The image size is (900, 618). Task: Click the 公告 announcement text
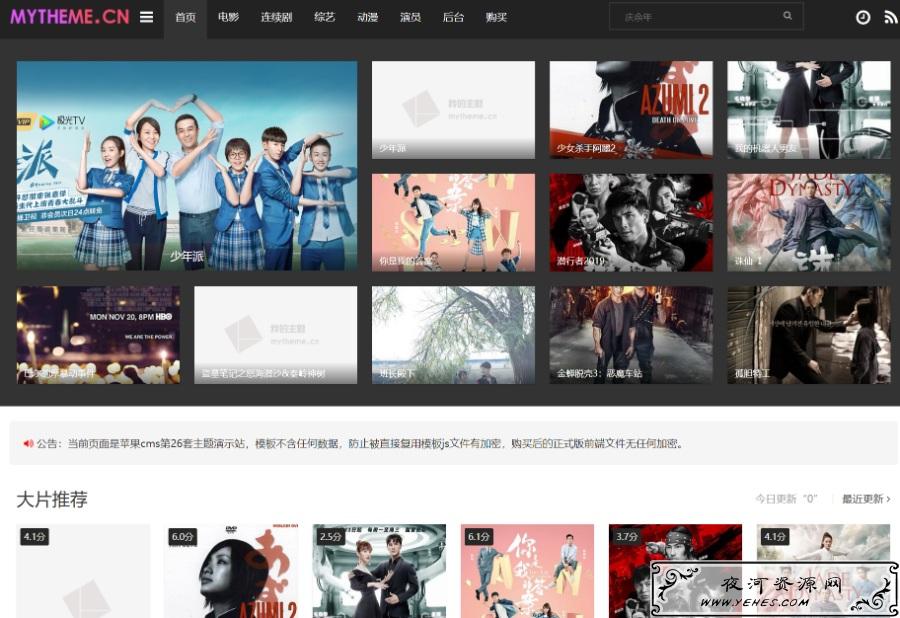click(360, 444)
